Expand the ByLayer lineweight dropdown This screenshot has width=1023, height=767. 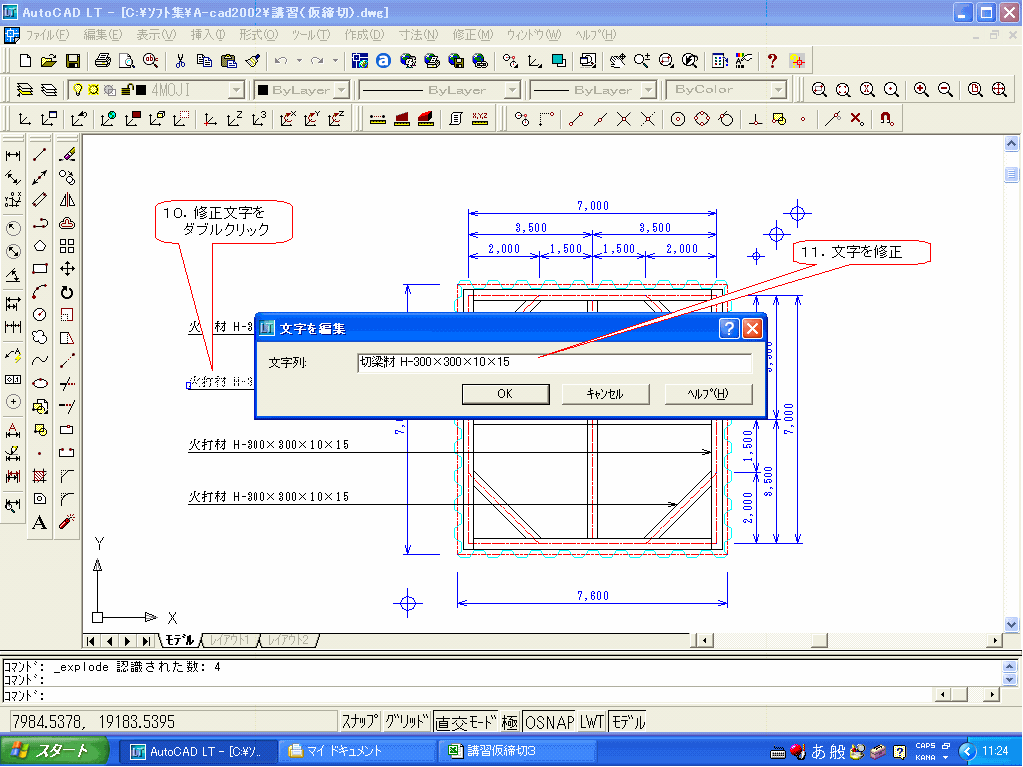(648, 89)
